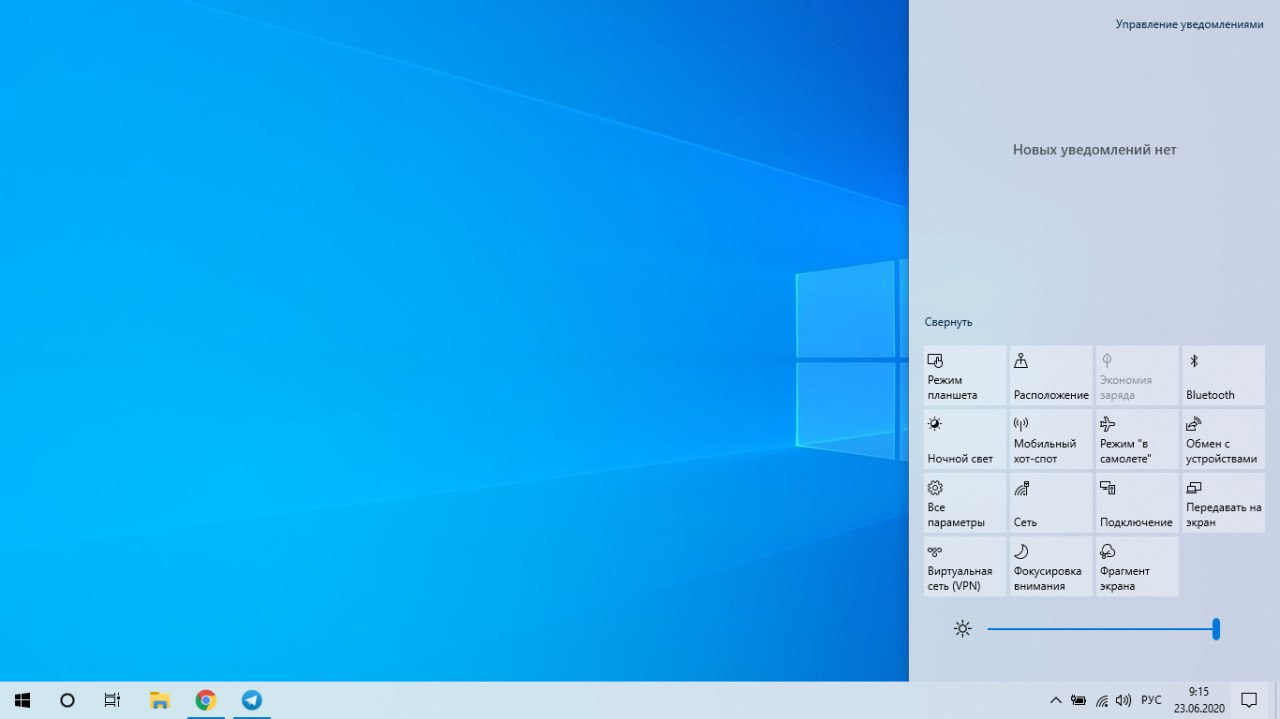
Task: Click the Экономия заряда battery saver tile
Action: click(1137, 375)
